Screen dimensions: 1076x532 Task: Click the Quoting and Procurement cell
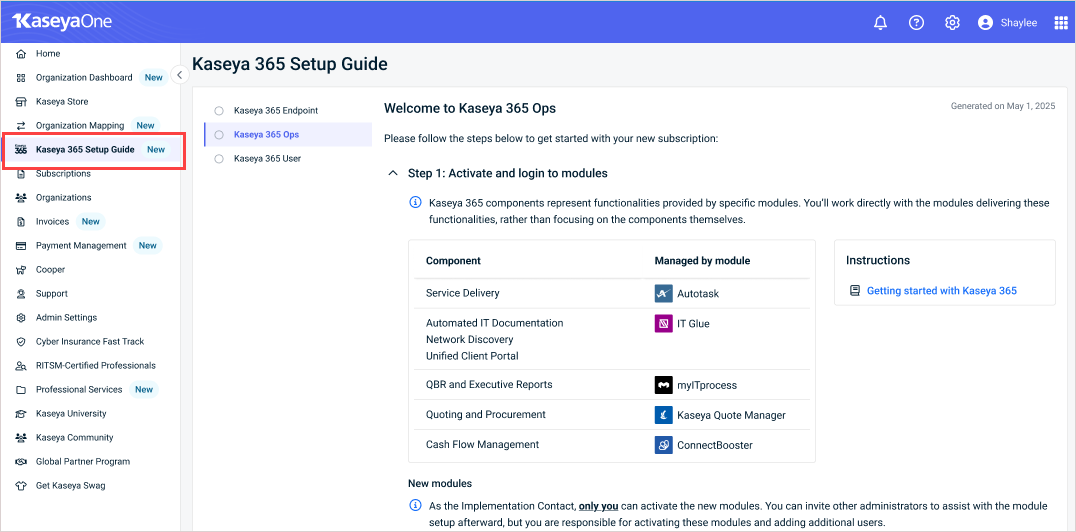[x=486, y=415]
